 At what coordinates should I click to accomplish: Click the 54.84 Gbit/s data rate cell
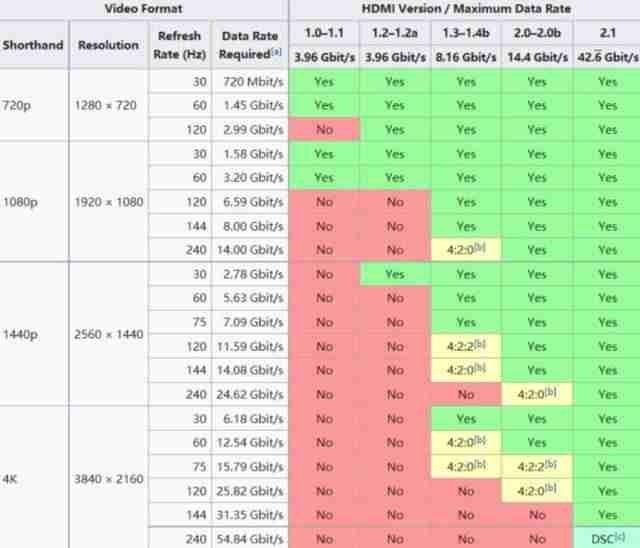pyautogui.click(x=250, y=539)
